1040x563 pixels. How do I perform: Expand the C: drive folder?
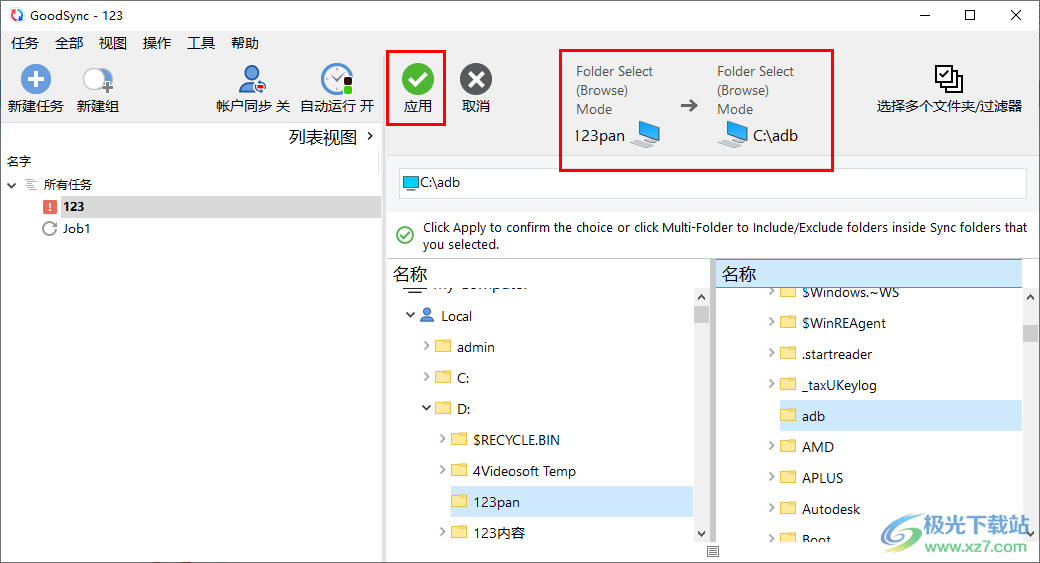coord(426,377)
